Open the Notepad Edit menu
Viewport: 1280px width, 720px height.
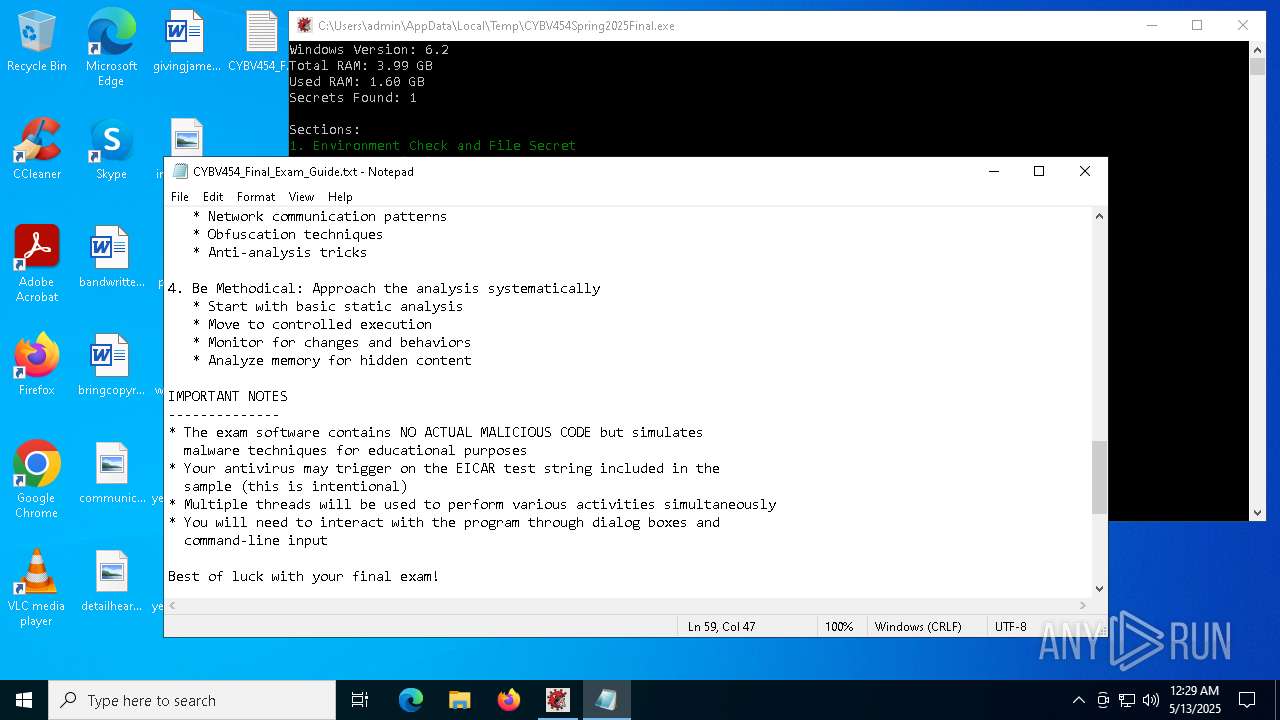[213, 197]
